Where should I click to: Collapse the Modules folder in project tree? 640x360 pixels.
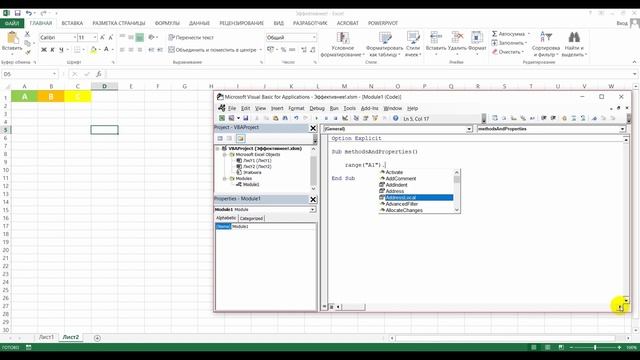(224, 178)
